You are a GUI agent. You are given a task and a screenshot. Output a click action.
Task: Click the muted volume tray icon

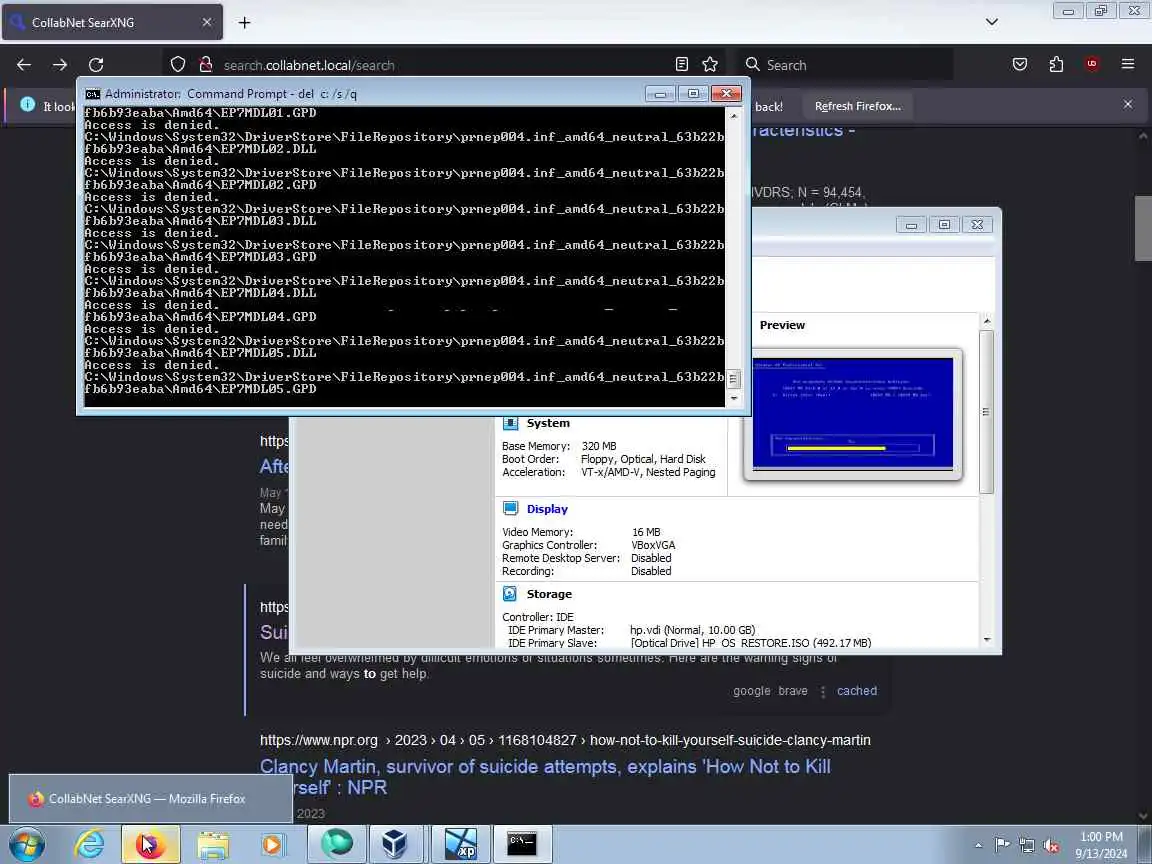tap(1051, 845)
